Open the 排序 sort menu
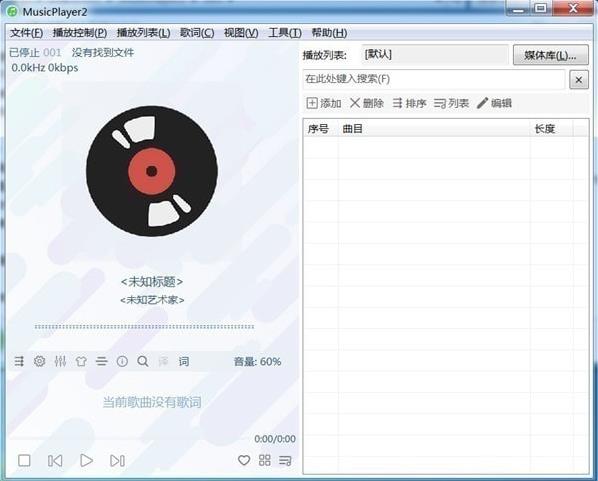 (409, 103)
